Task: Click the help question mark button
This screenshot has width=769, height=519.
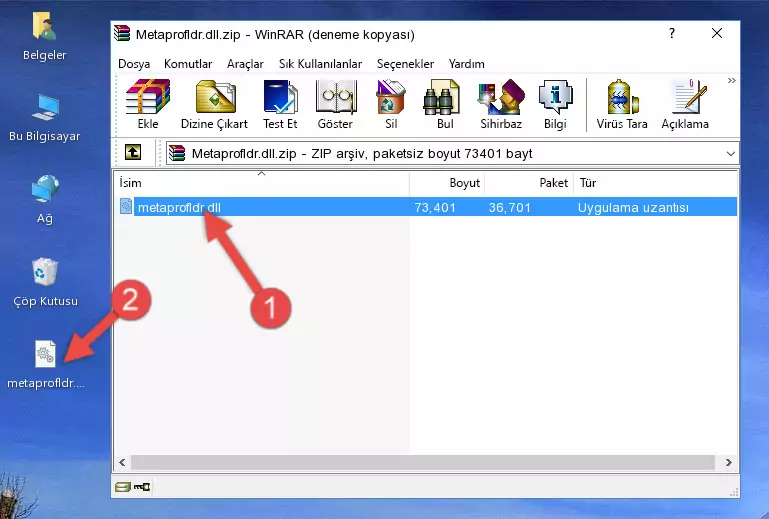Action: pos(672,33)
